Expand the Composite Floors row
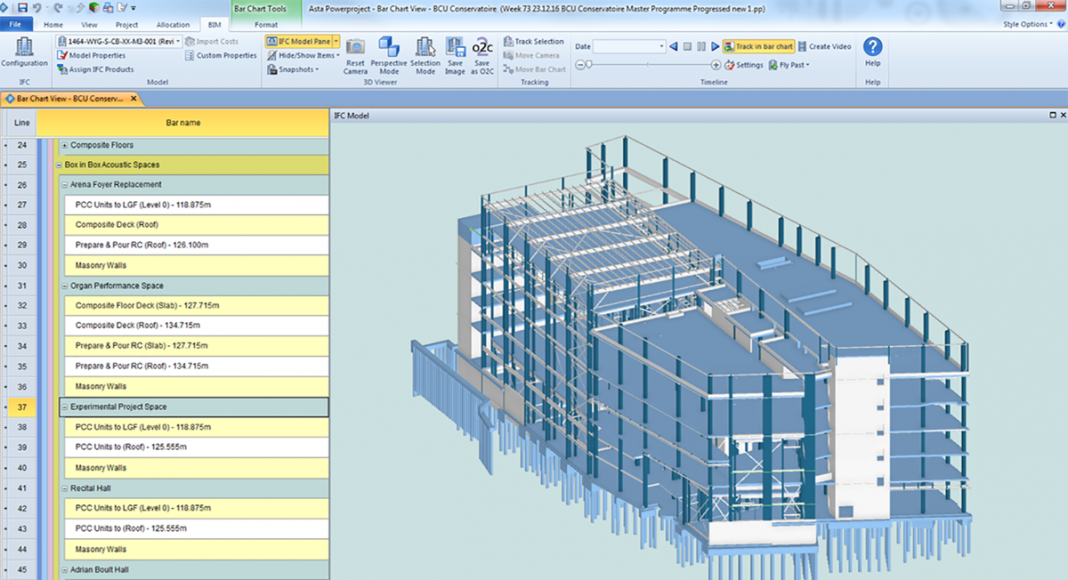 coord(64,145)
